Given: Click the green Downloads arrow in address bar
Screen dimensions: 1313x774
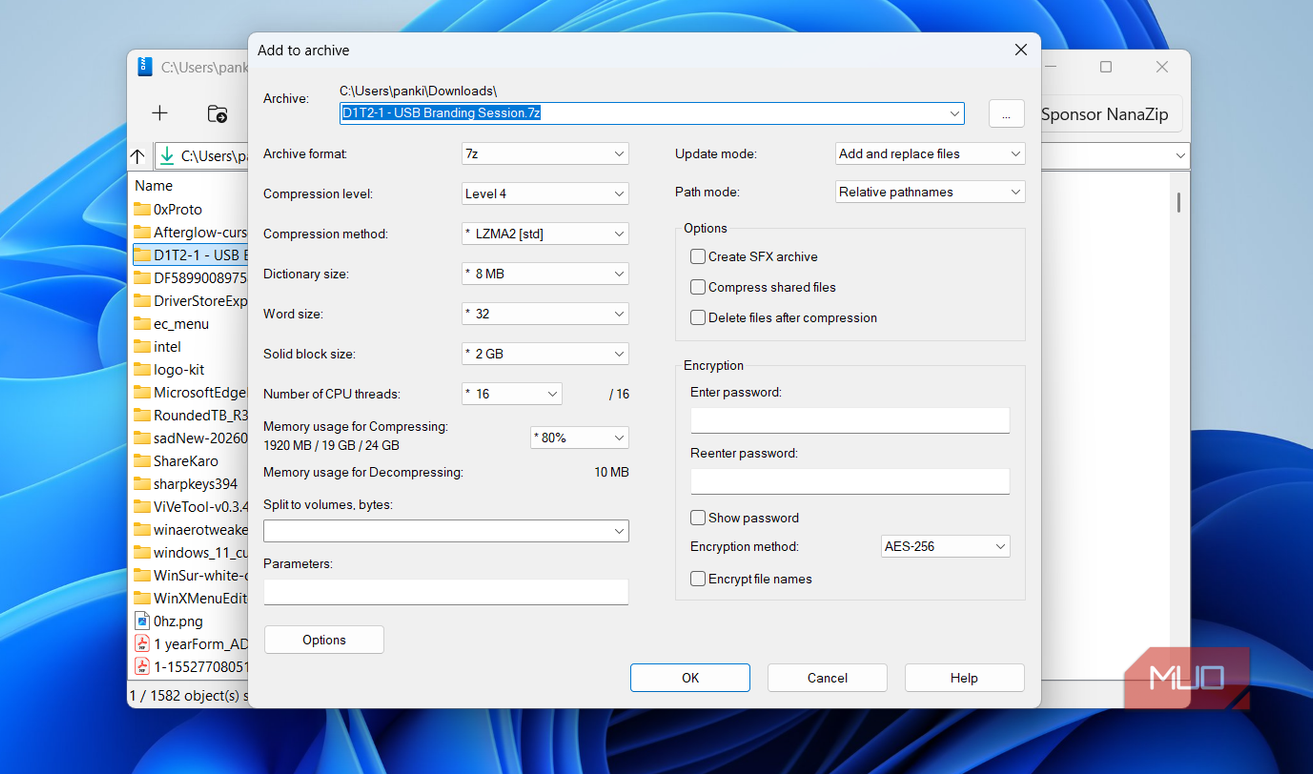Looking at the screenshot, I should point(167,156).
